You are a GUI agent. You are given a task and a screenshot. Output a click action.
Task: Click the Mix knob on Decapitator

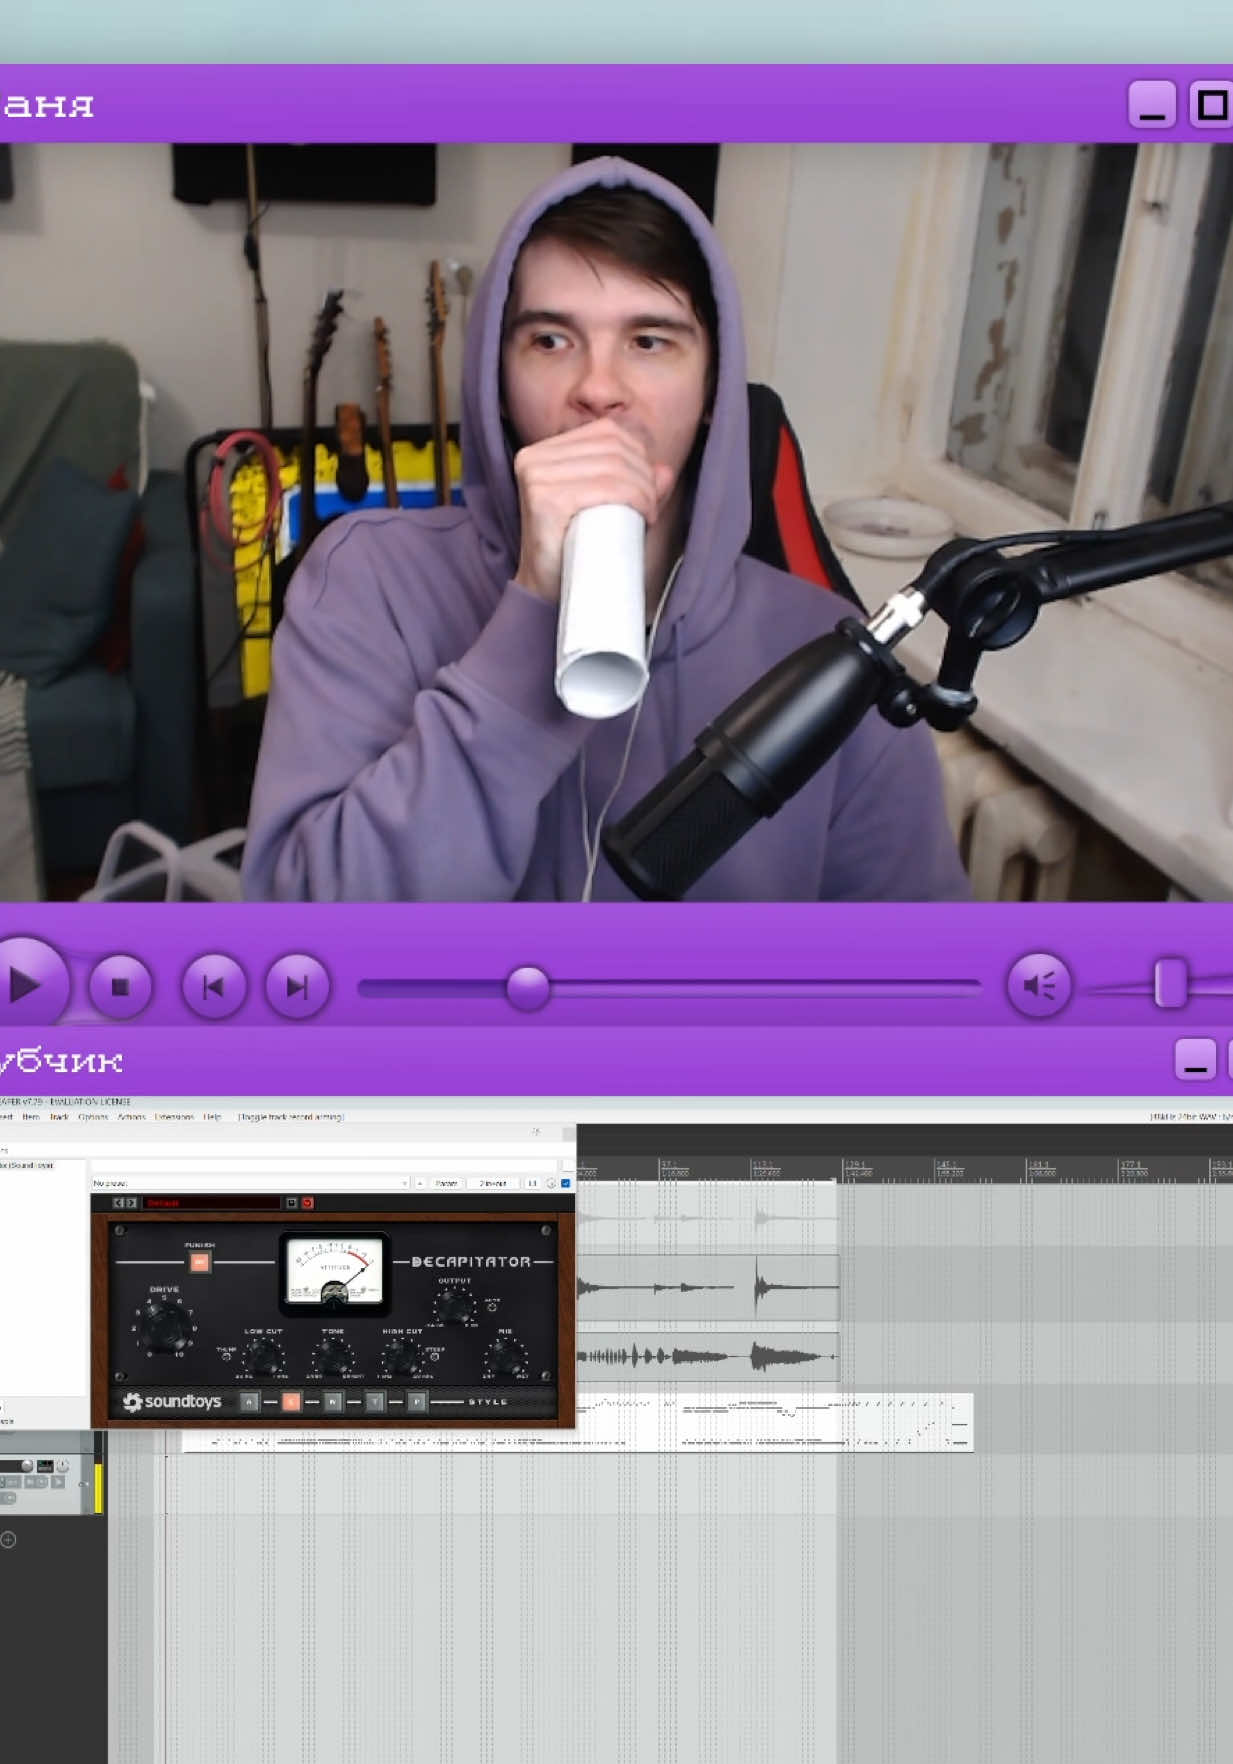[505, 1356]
